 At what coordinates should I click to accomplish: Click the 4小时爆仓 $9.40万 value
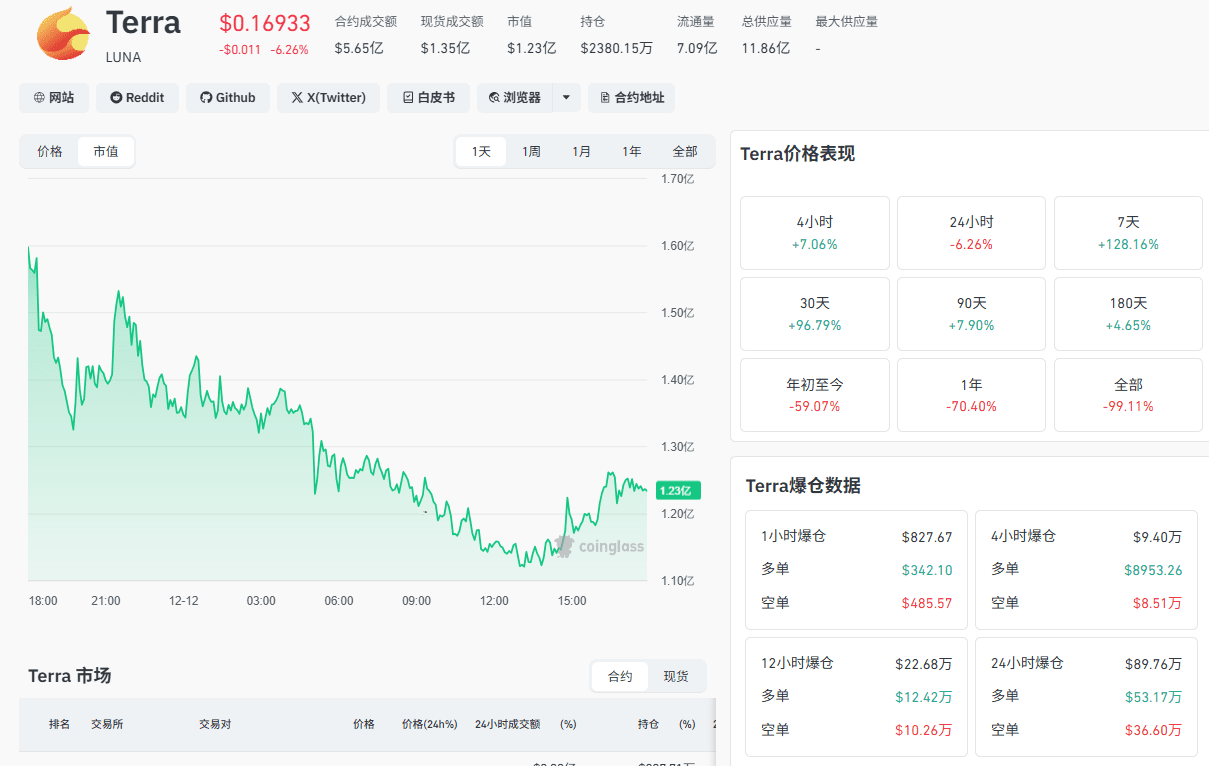coord(1157,537)
